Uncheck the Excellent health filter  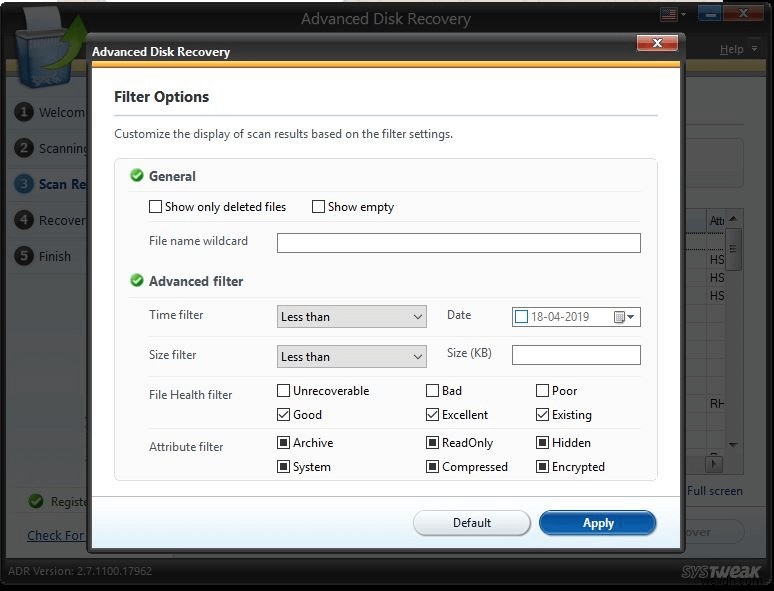click(432, 414)
